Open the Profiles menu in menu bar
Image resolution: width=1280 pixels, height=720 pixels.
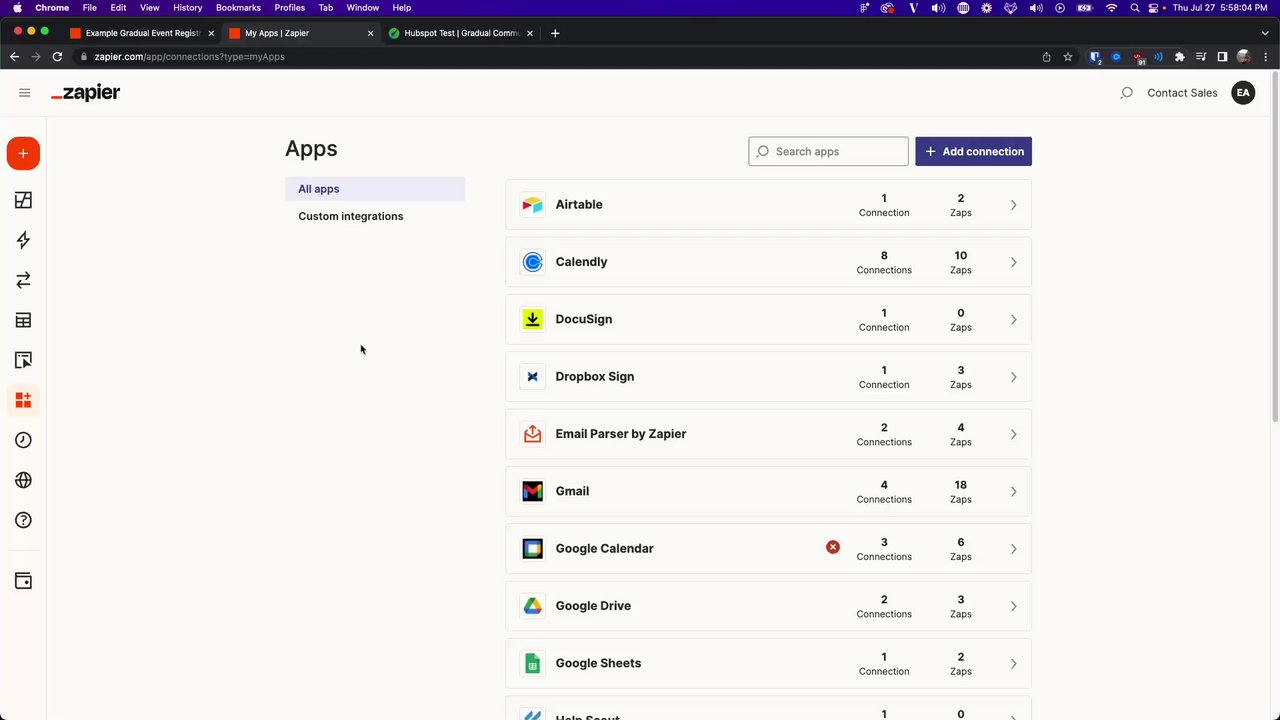pos(290,7)
